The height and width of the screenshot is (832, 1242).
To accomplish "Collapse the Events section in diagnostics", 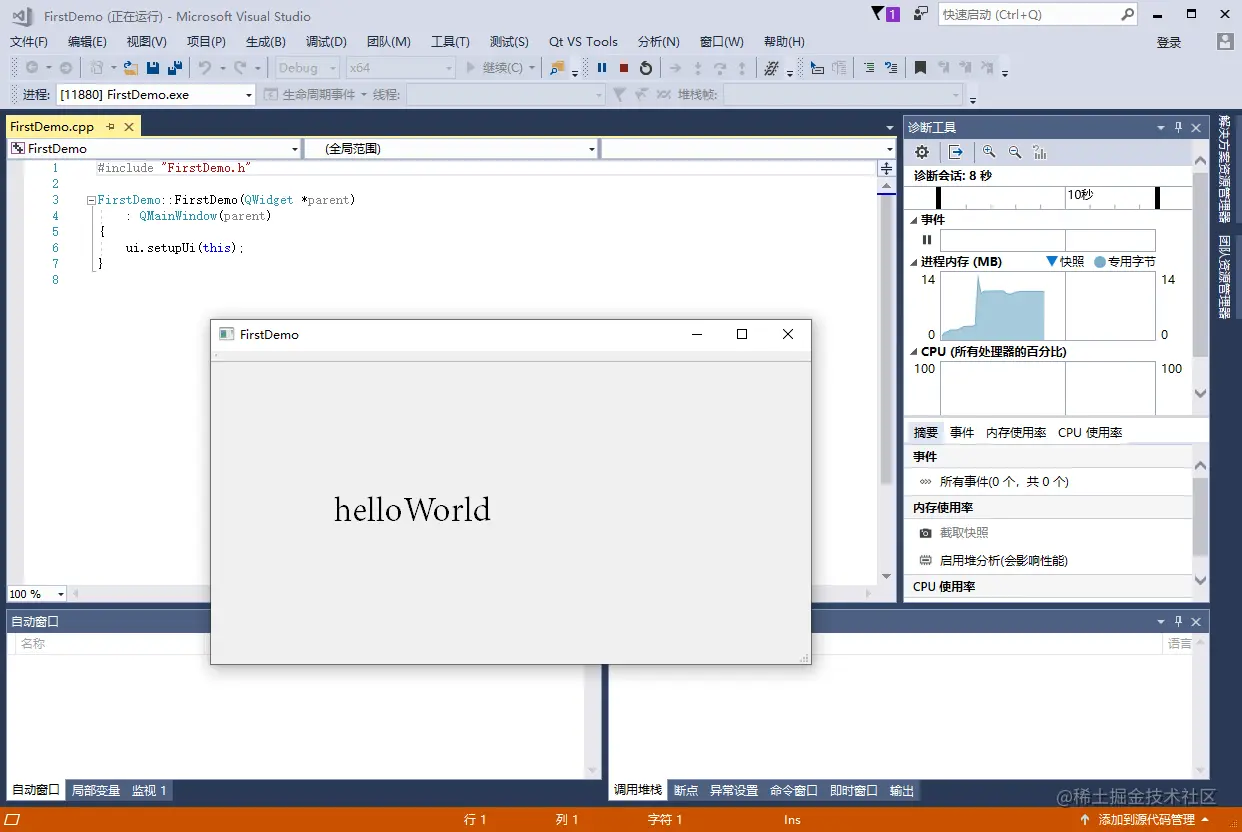I will [914, 219].
